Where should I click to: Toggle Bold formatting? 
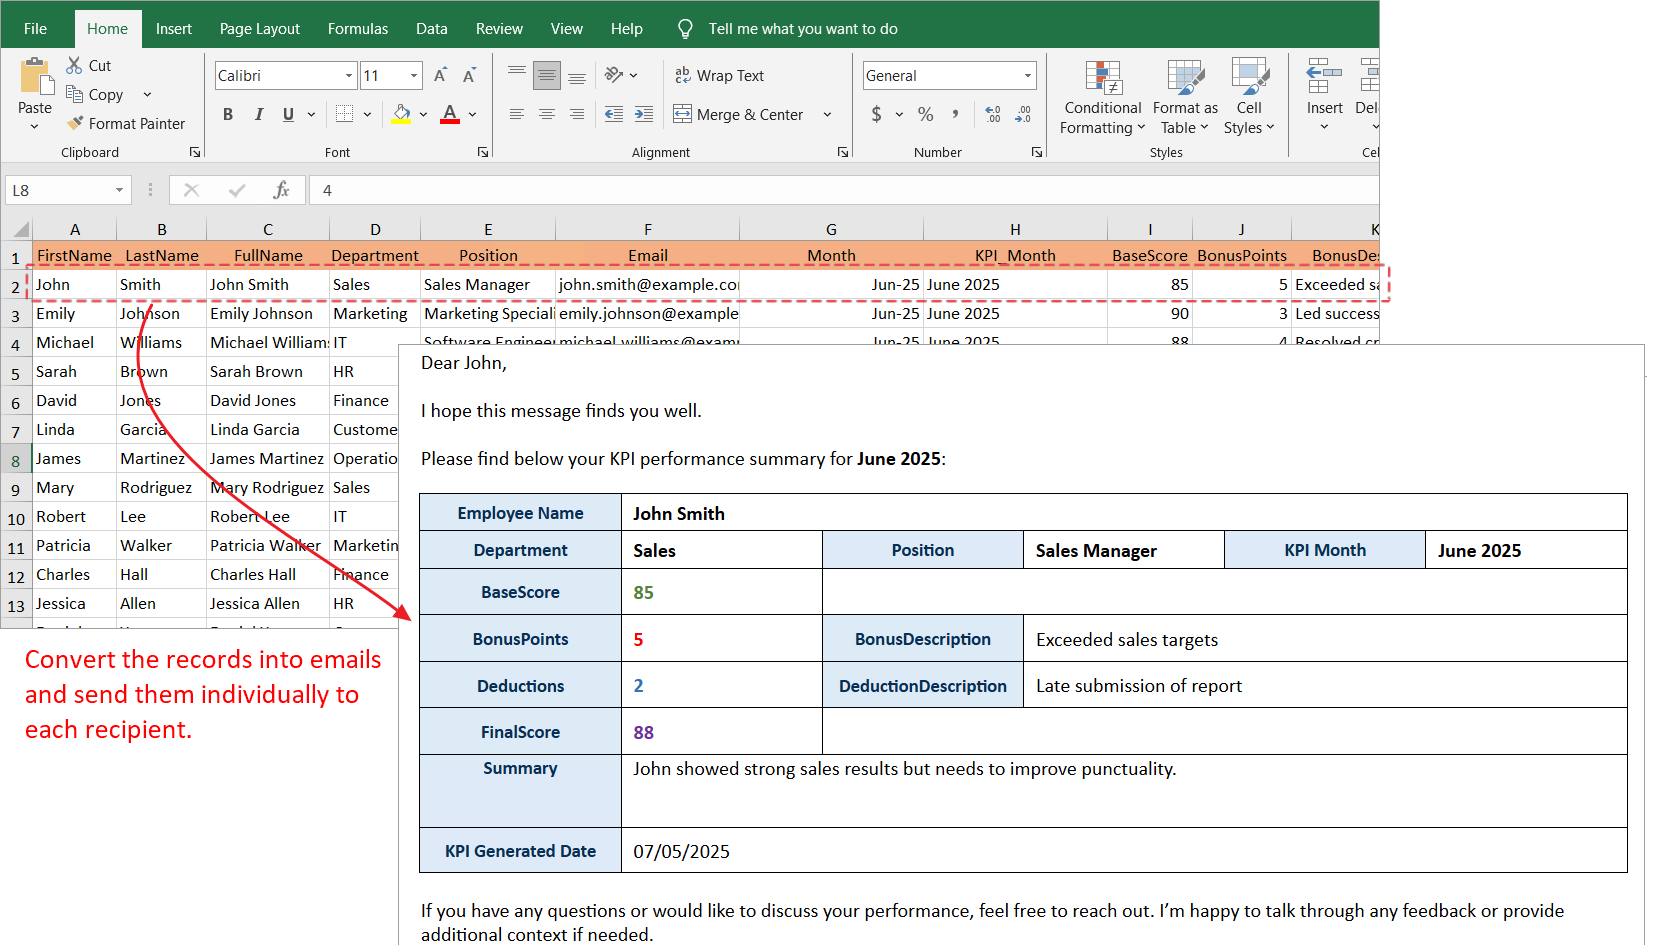228,114
